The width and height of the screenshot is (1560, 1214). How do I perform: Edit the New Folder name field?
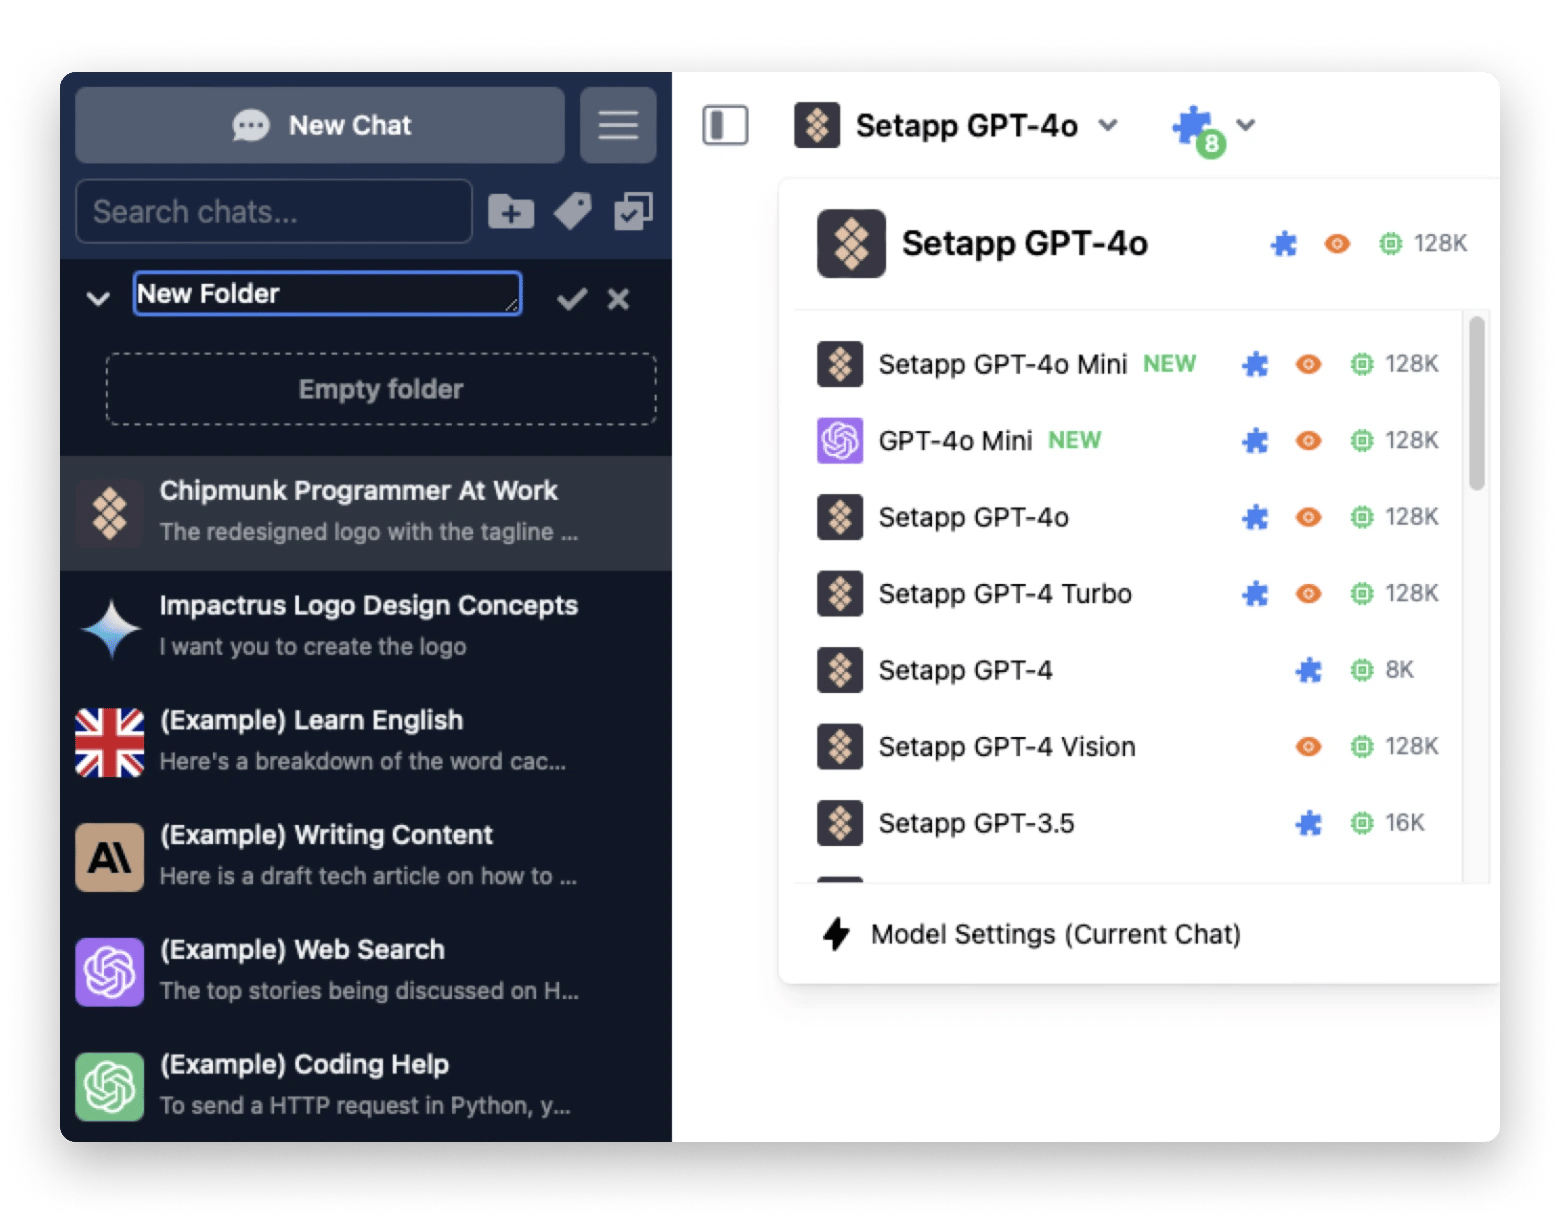327,293
